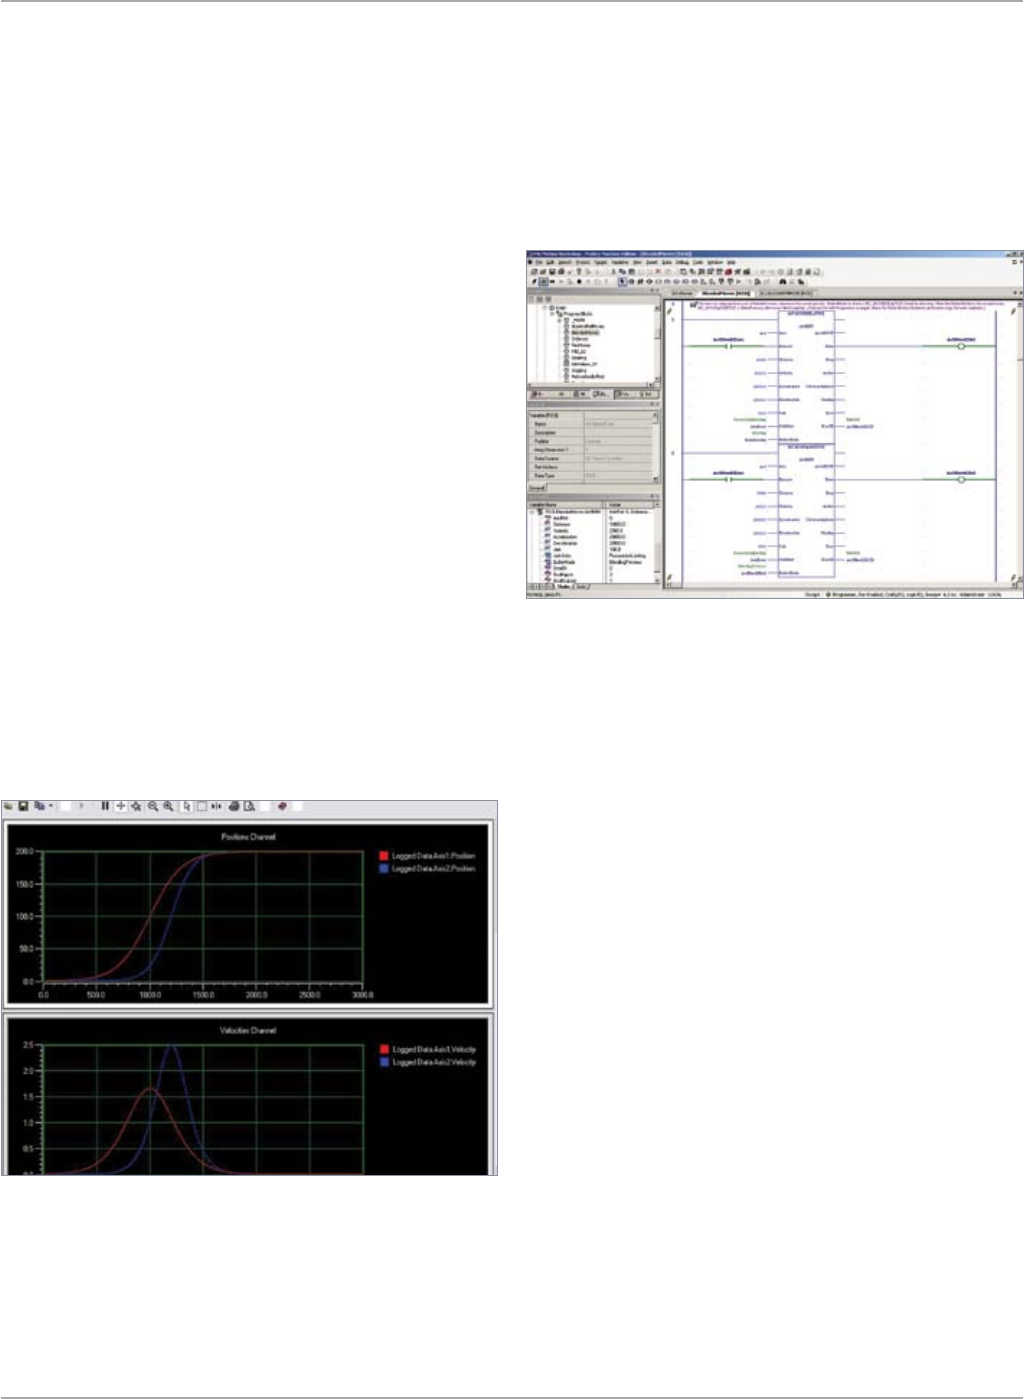Select the Program Blocks tree folder
1024x1399 pixels.
pos(578,314)
